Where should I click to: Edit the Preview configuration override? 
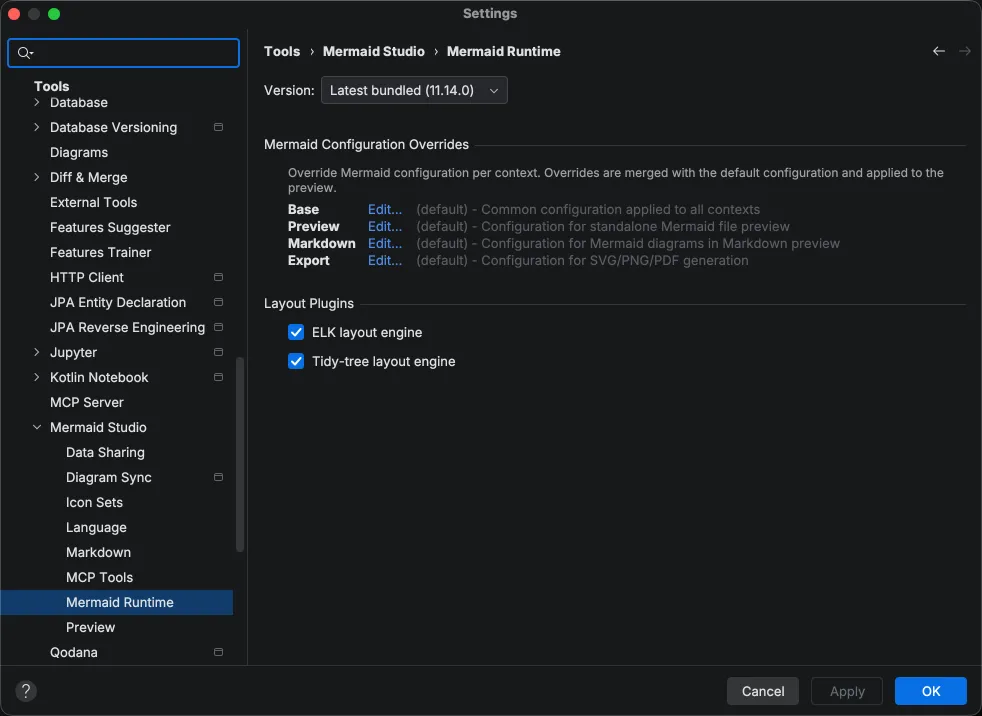click(385, 226)
